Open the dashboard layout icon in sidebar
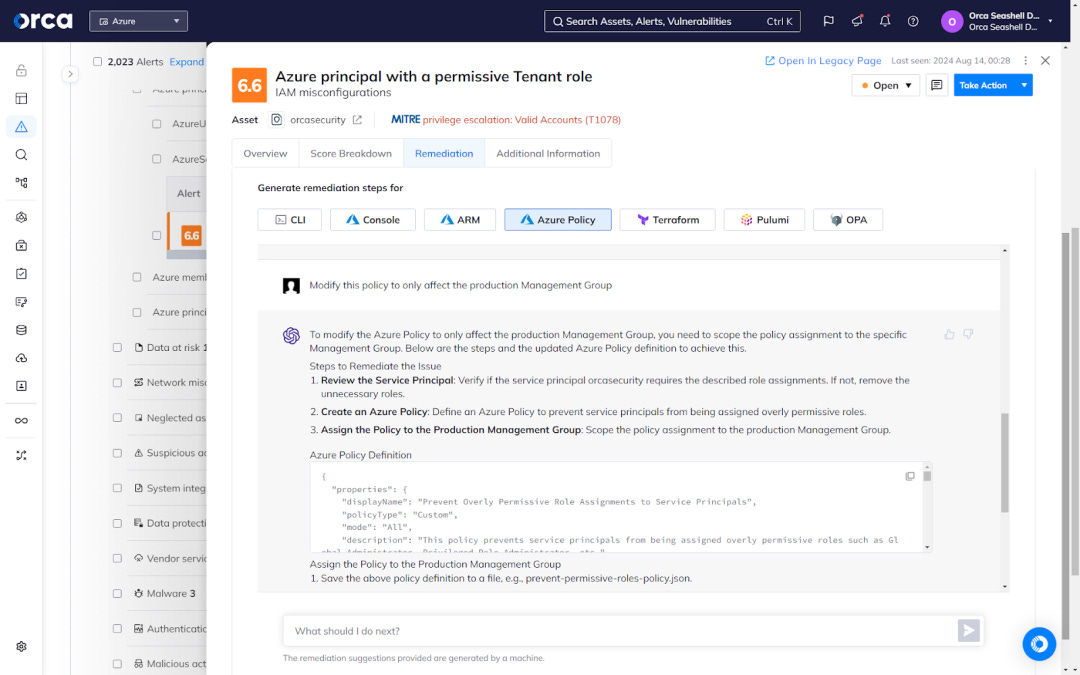The image size is (1080, 675). click(21, 98)
